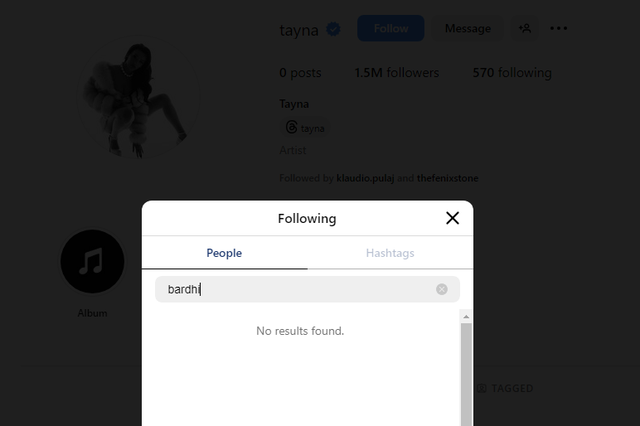Open the 570 following list
The height and width of the screenshot is (426, 640).
pyautogui.click(x=512, y=73)
